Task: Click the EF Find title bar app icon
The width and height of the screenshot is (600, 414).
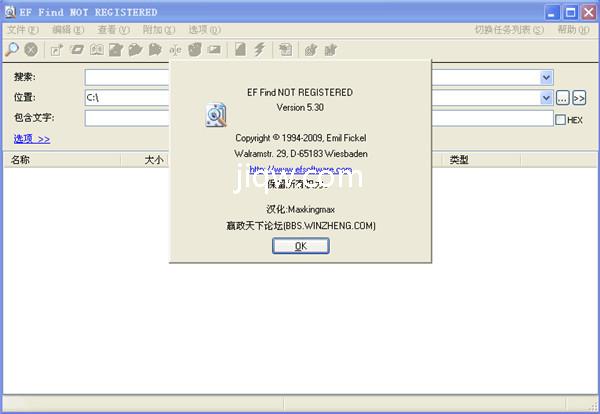Action: click(10, 12)
